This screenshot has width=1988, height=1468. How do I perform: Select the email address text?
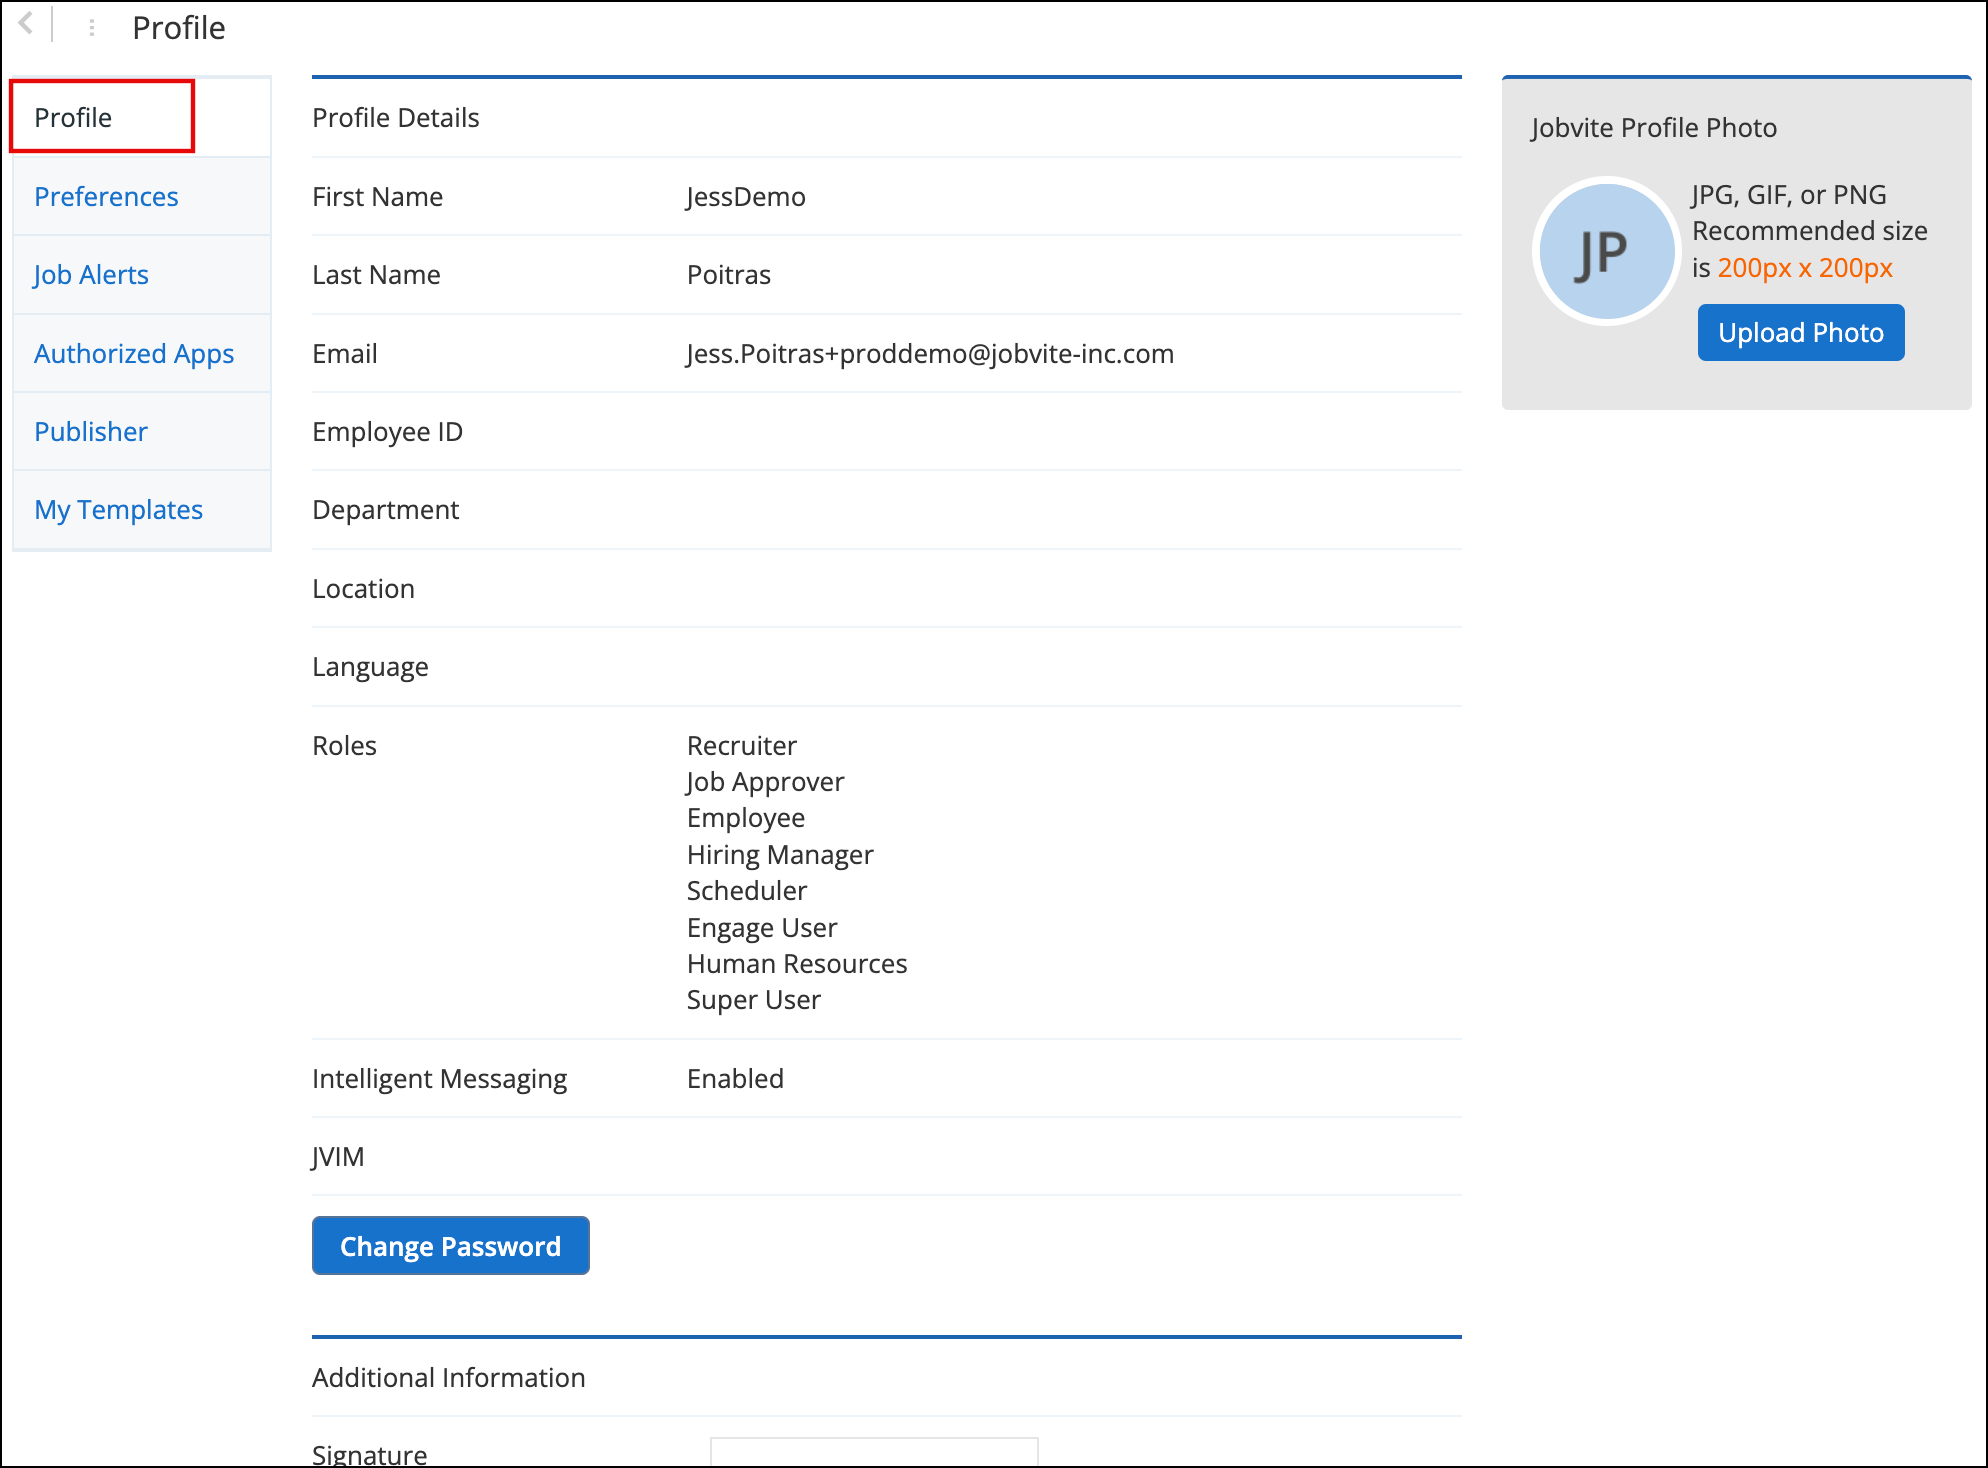click(930, 353)
